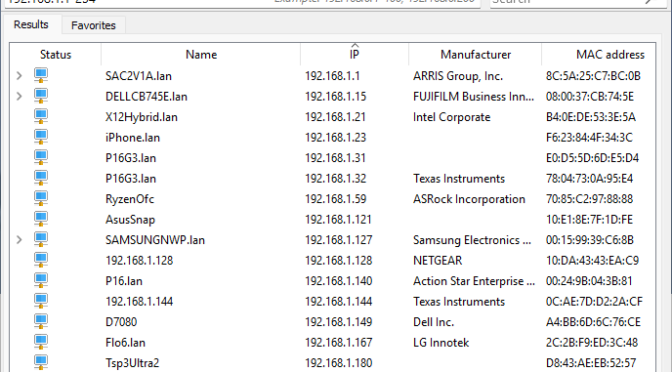Image resolution: width=672 pixels, height=372 pixels.
Task: Click the device icon for AsusSnap
Action: pos(41,219)
